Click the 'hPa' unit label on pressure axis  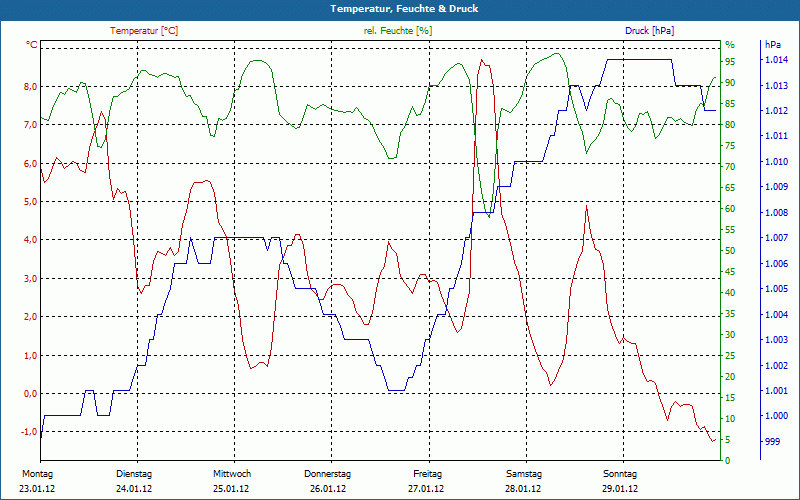point(773,45)
